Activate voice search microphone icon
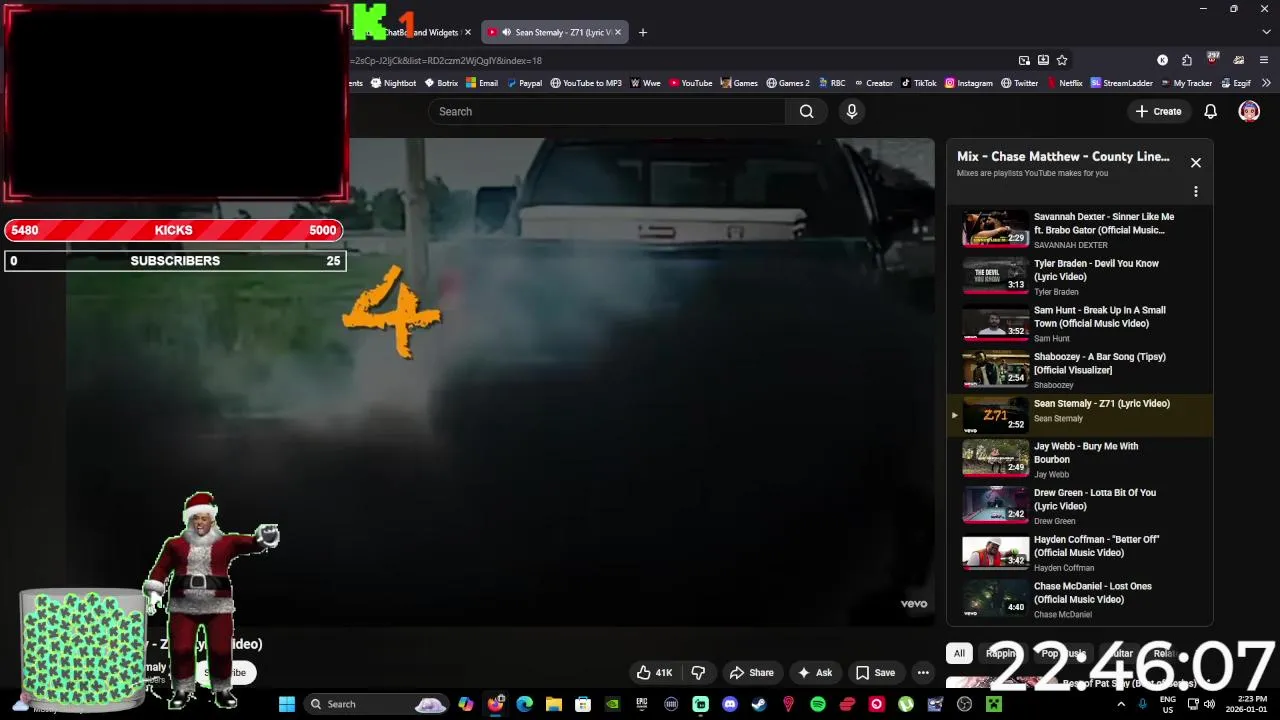This screenshot has height=720, width=1280. (852, 111)
